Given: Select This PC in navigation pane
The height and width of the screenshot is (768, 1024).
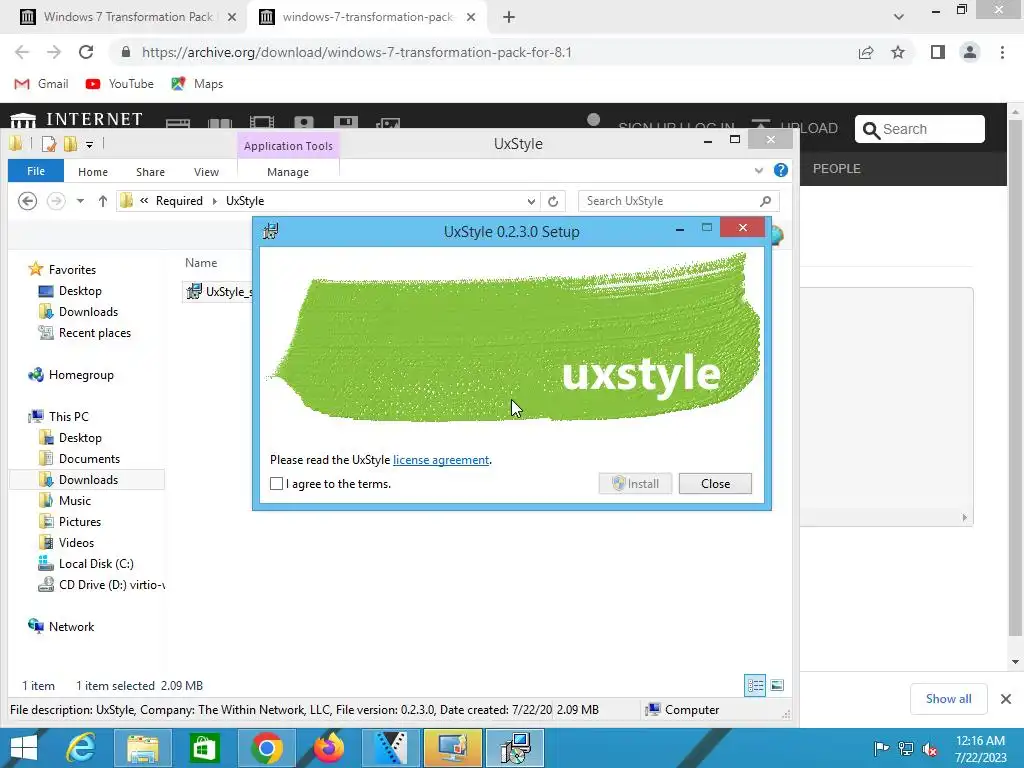Looking at the screenshot, I should pos(68,417).
